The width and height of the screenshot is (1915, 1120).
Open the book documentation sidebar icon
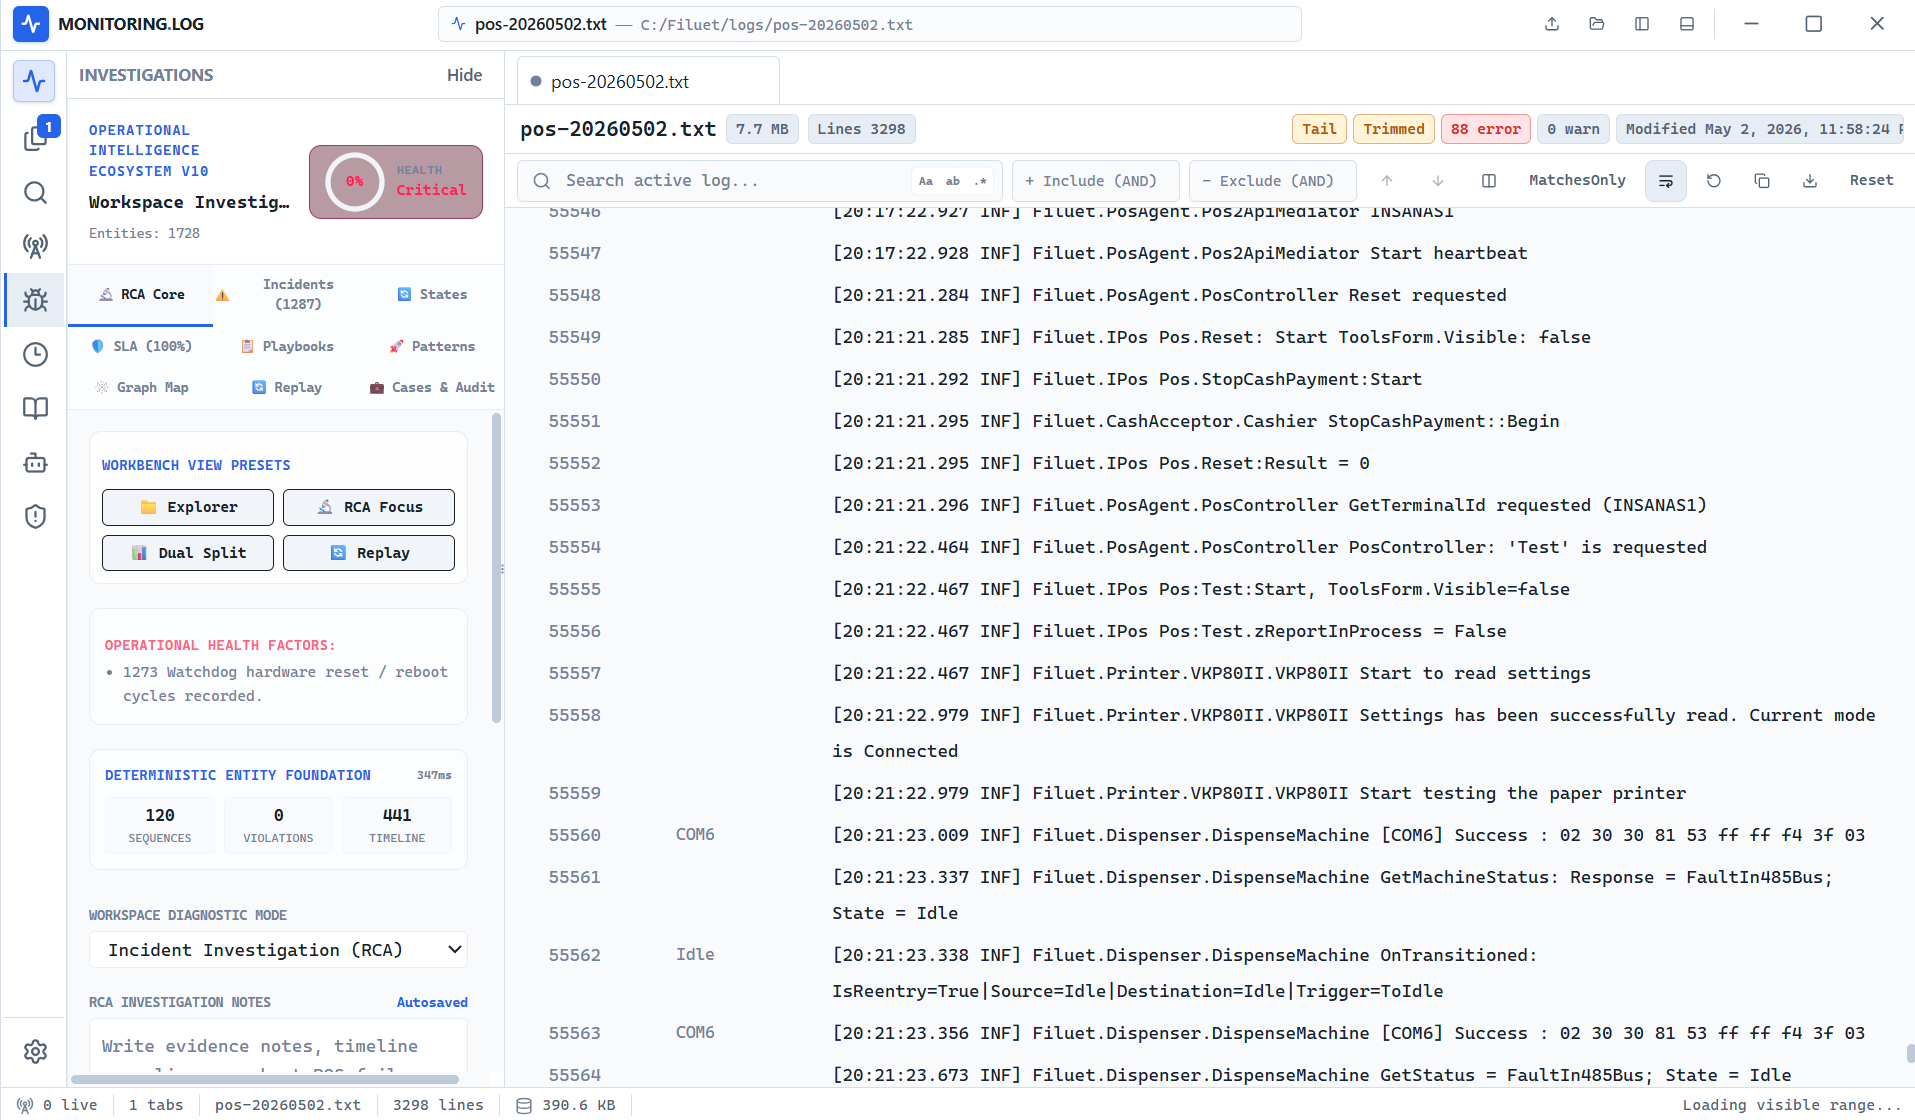[x=35, y=408]
